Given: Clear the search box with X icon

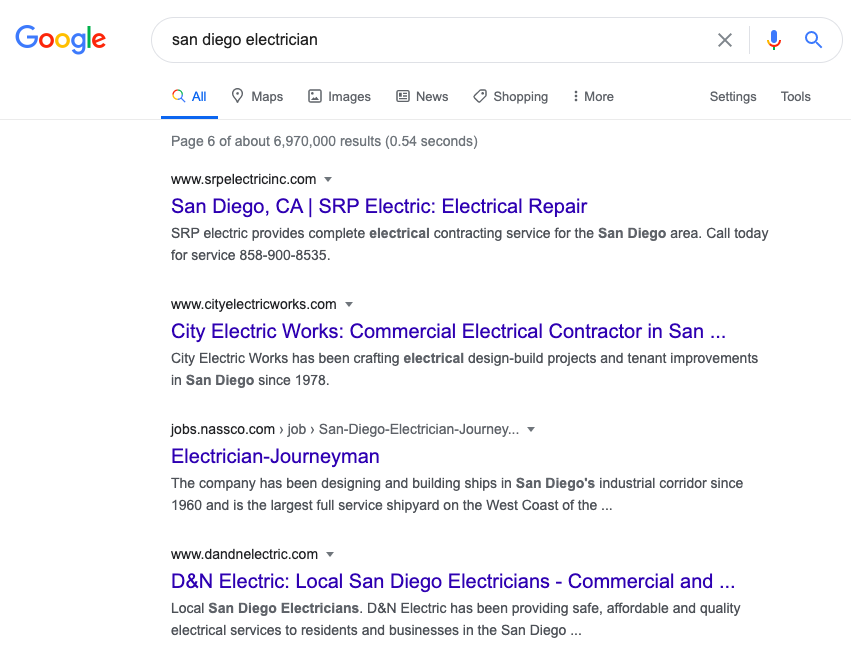Looking at the screenshot, I should (725, 40).
